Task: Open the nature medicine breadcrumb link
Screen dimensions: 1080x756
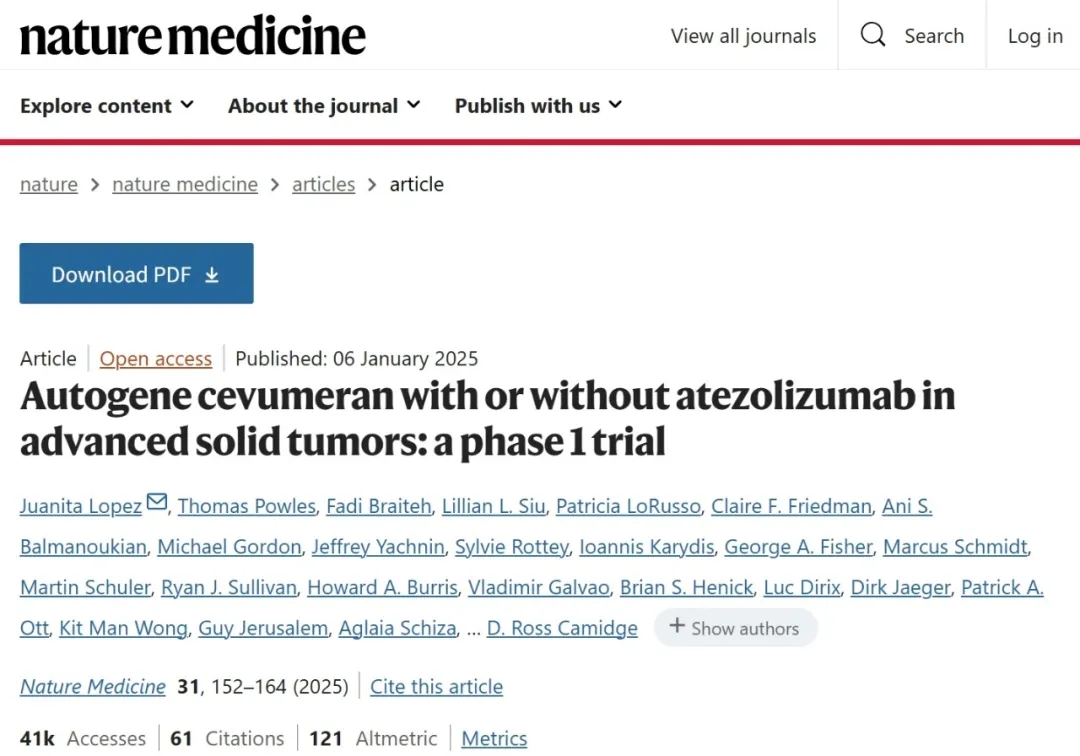Action: [x=185, y=185]
